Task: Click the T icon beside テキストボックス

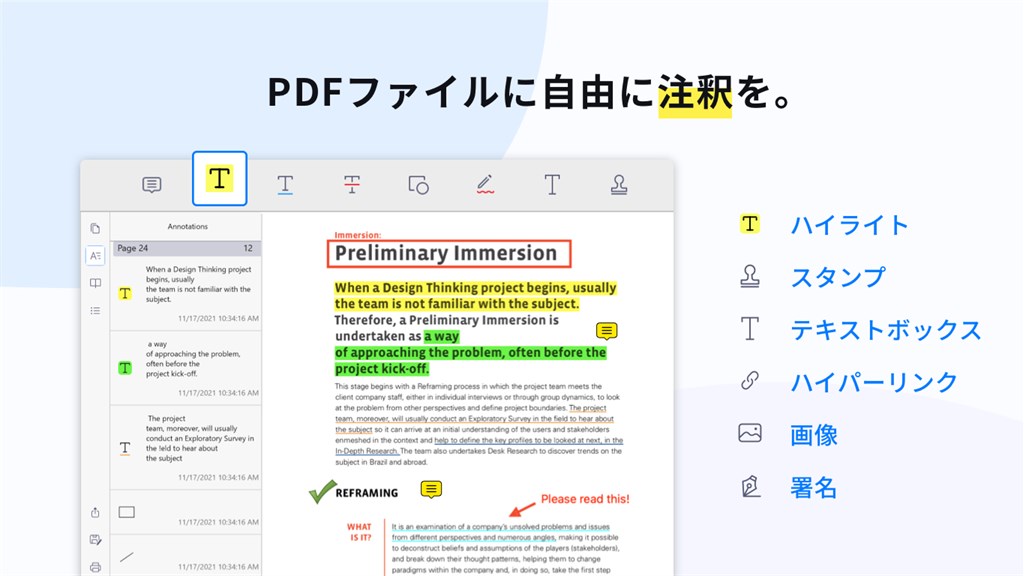Action: (x=750, y=328)
